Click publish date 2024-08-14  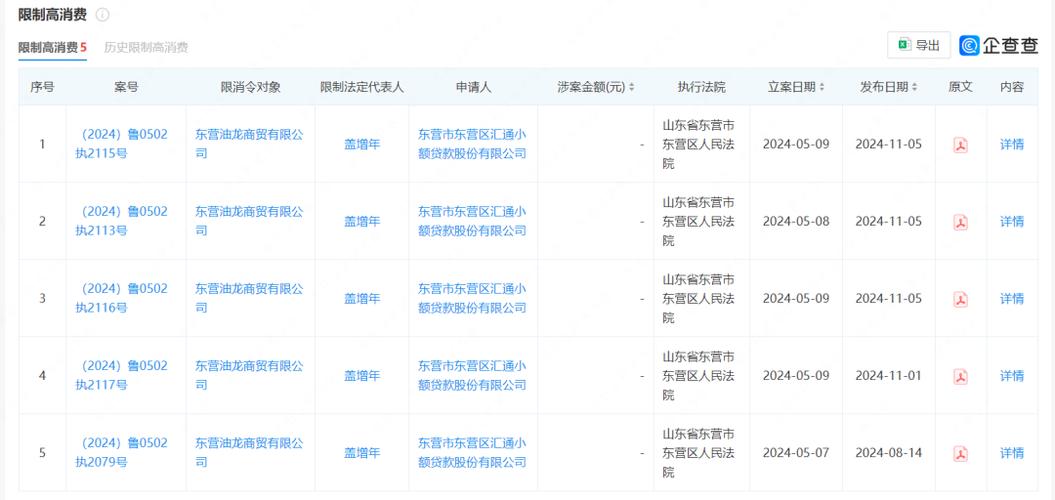[888, 454]
